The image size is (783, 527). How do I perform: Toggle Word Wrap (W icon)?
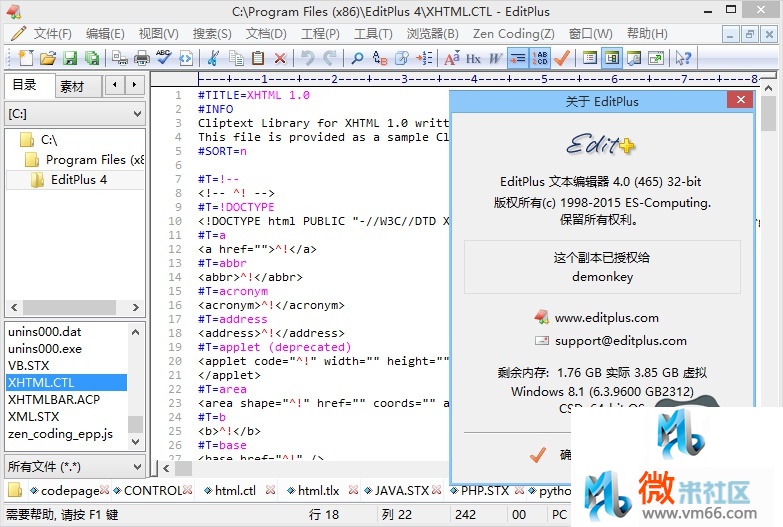coord(495,58)
